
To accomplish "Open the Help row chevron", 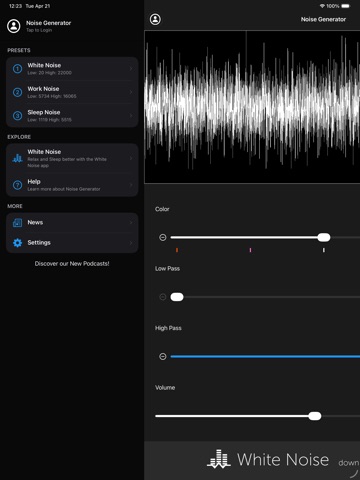I will pos(131,185).
